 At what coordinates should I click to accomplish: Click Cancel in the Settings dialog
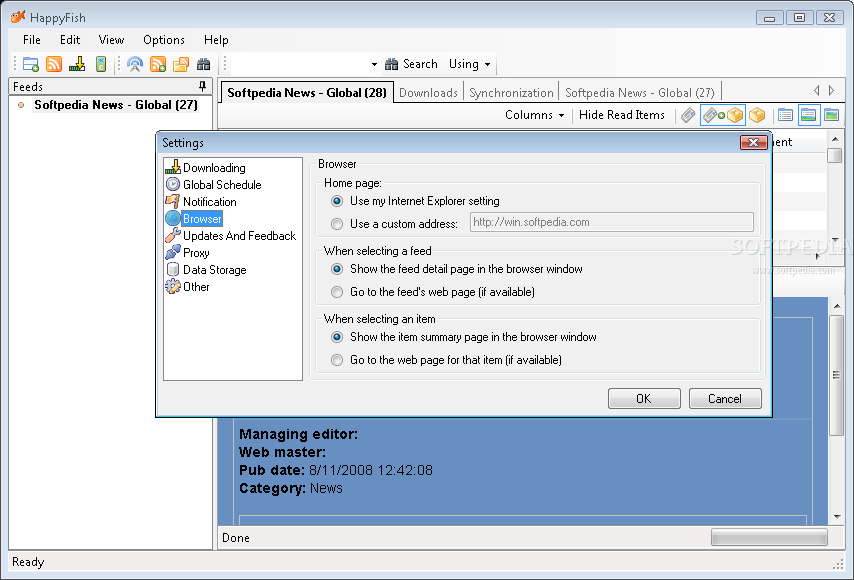(x=725, y=399)
